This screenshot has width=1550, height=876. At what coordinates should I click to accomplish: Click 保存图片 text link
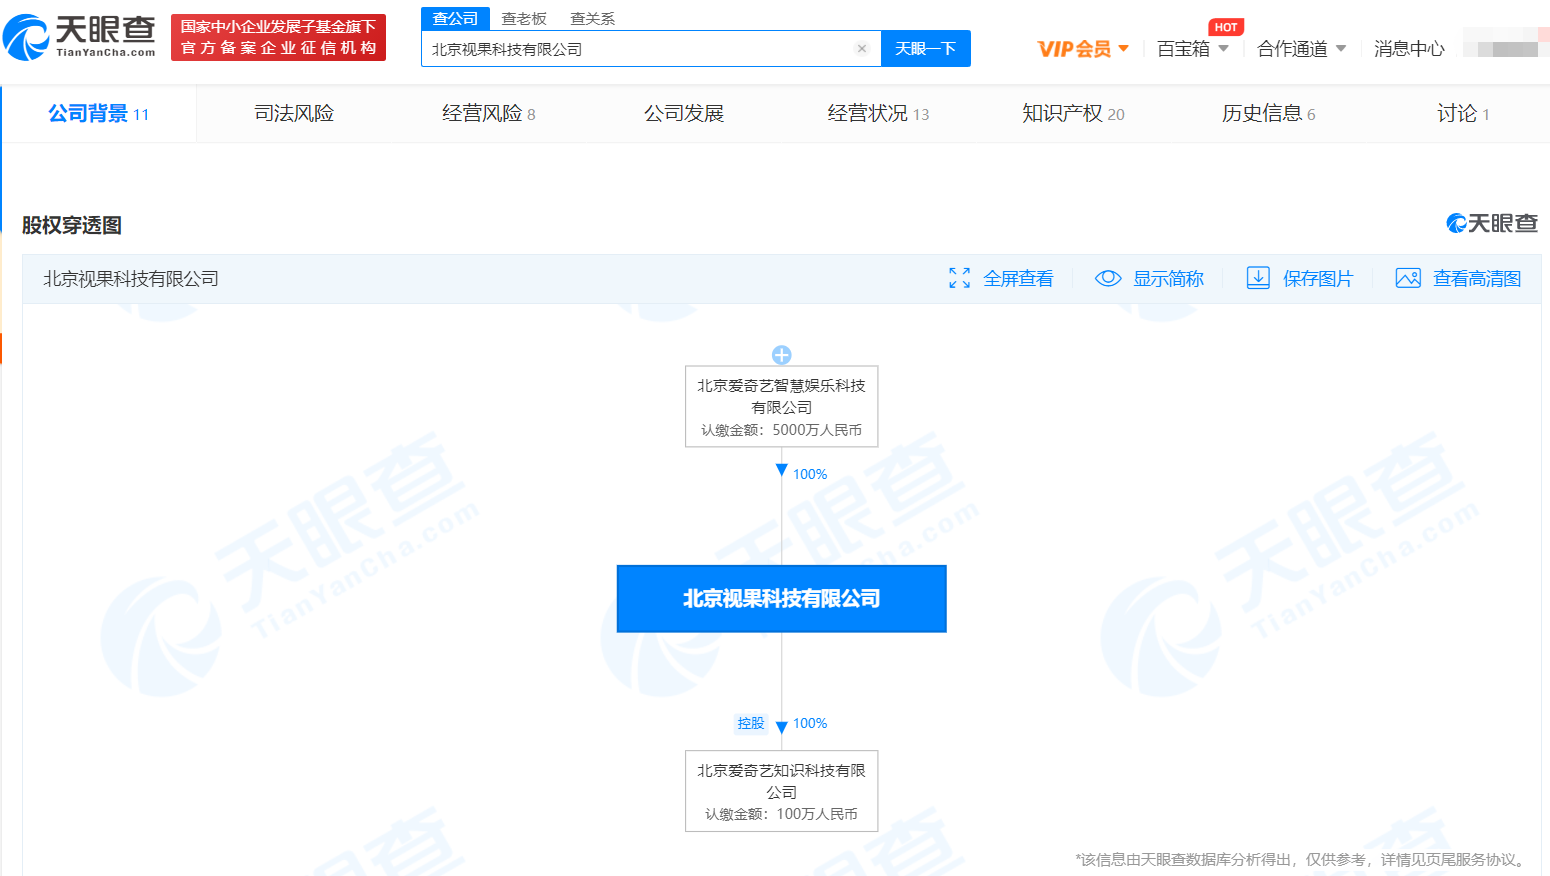1318,279
